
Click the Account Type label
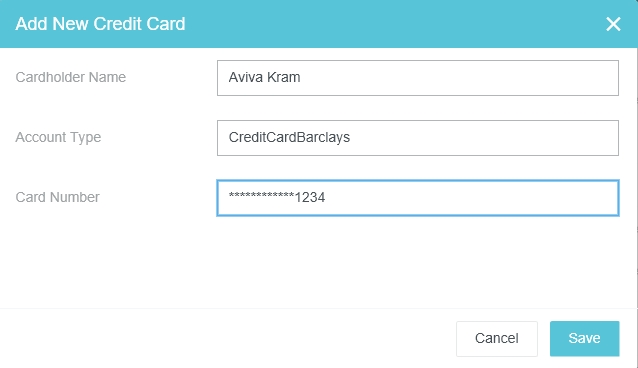pos(58,138)
